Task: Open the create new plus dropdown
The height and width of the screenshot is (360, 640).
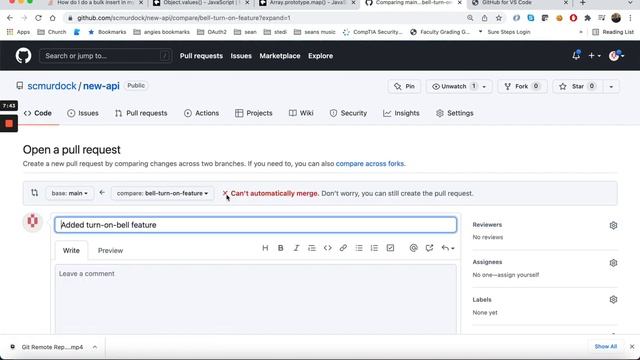Action: [x=594, y=56]
